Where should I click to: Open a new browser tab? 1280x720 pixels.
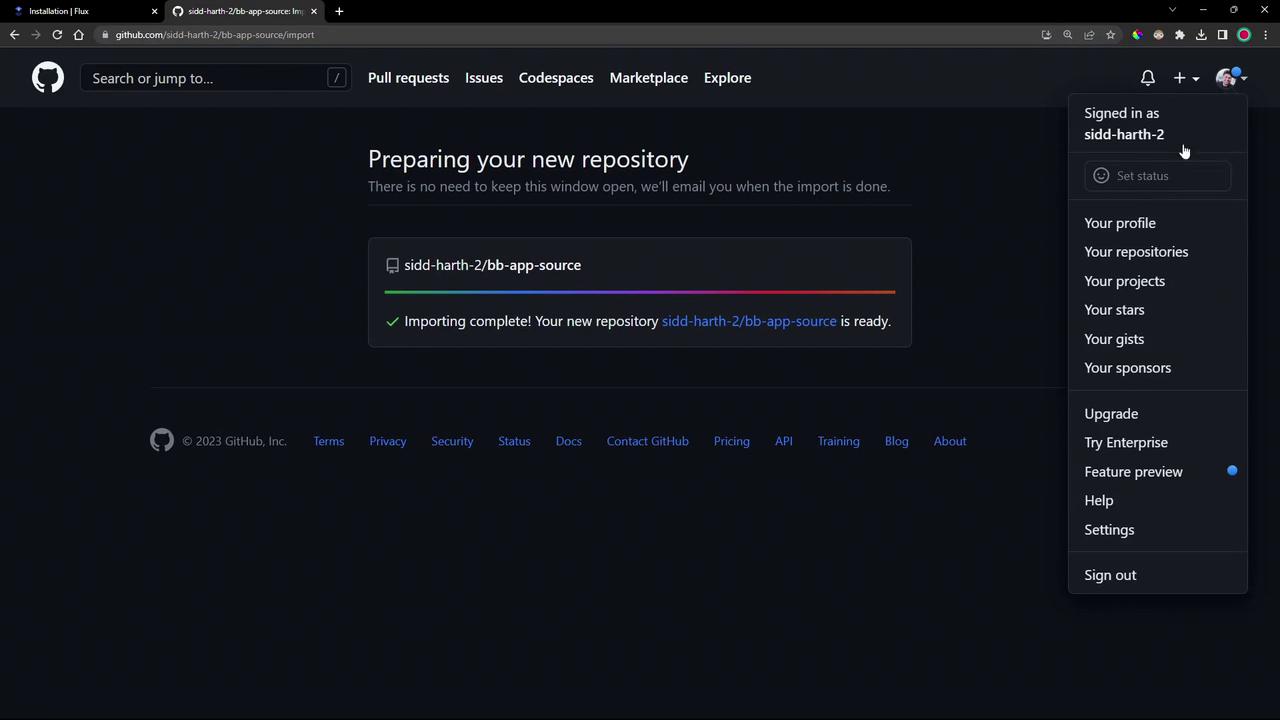point(339,11)
